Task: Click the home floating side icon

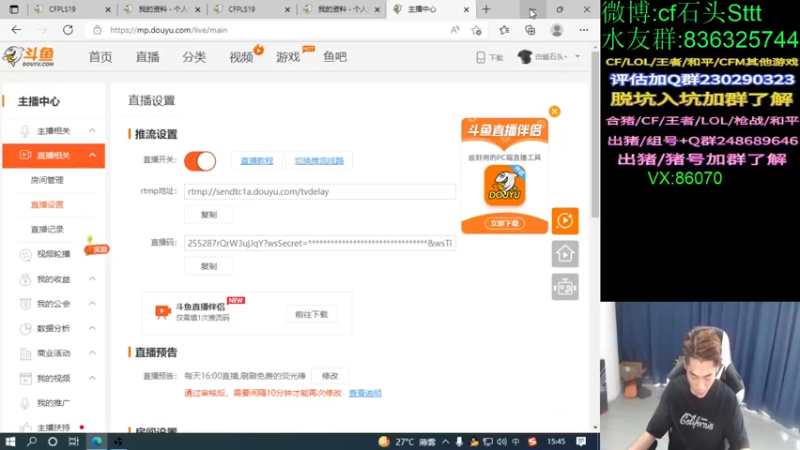Action: tap(565, 254)
